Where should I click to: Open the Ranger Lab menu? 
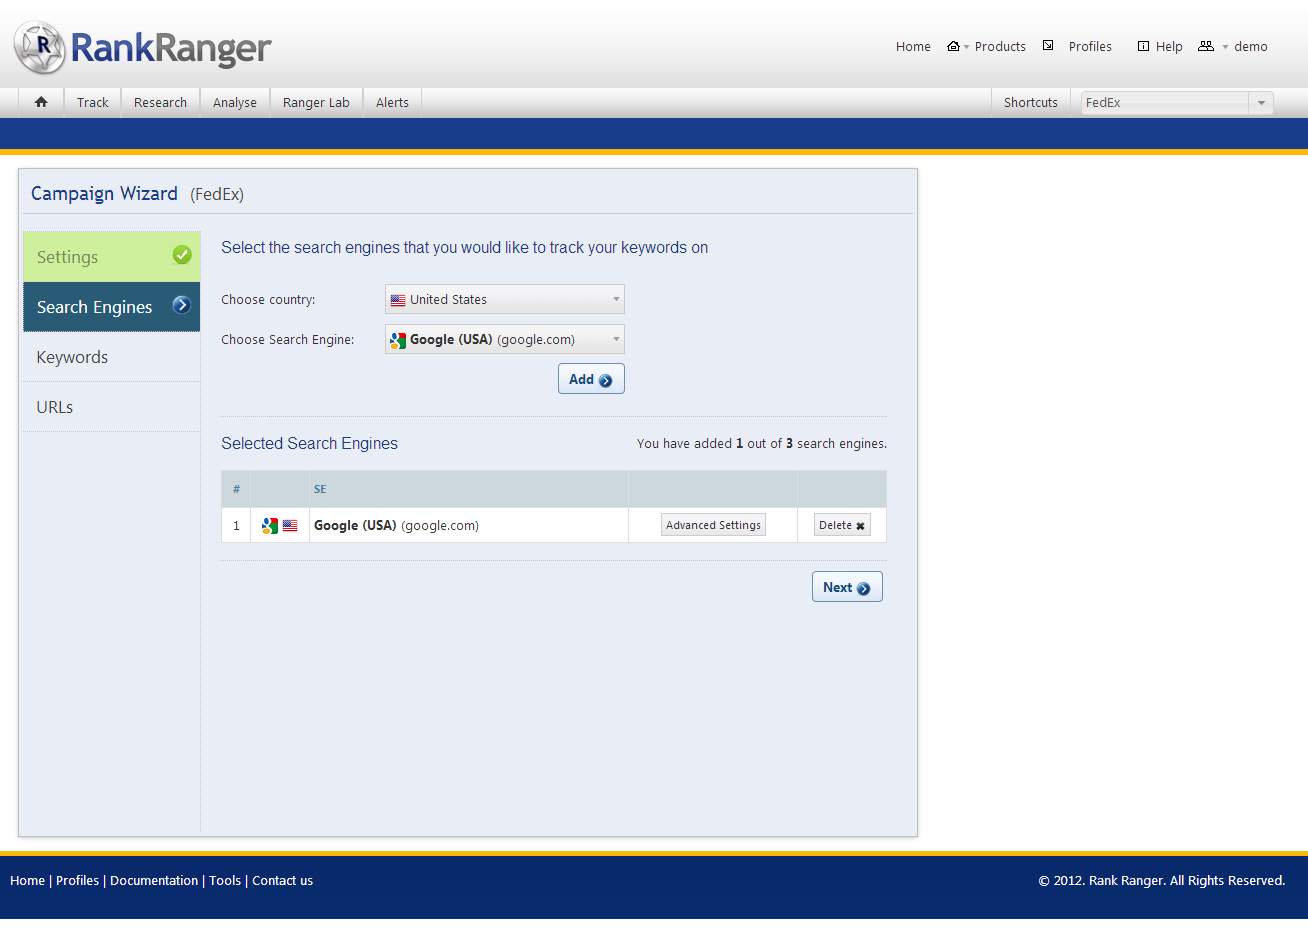click(316, 102)
